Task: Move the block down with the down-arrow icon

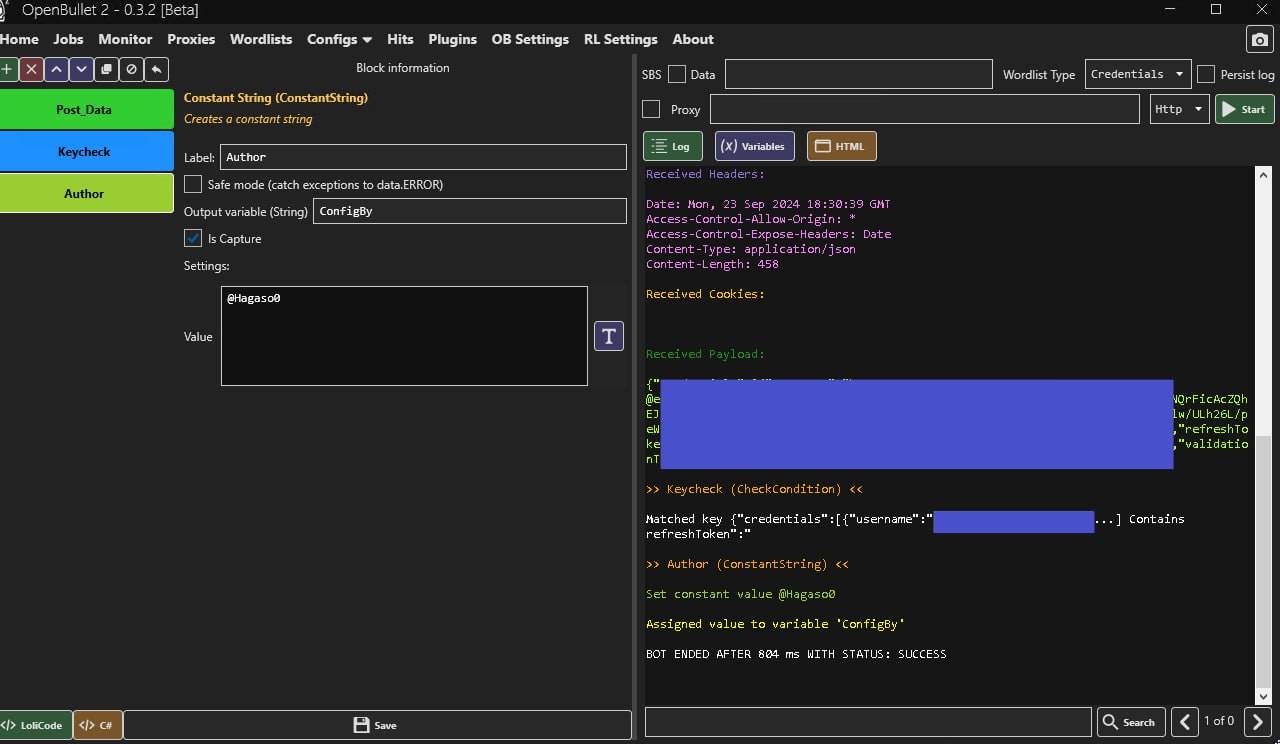Action: point(81,69)
